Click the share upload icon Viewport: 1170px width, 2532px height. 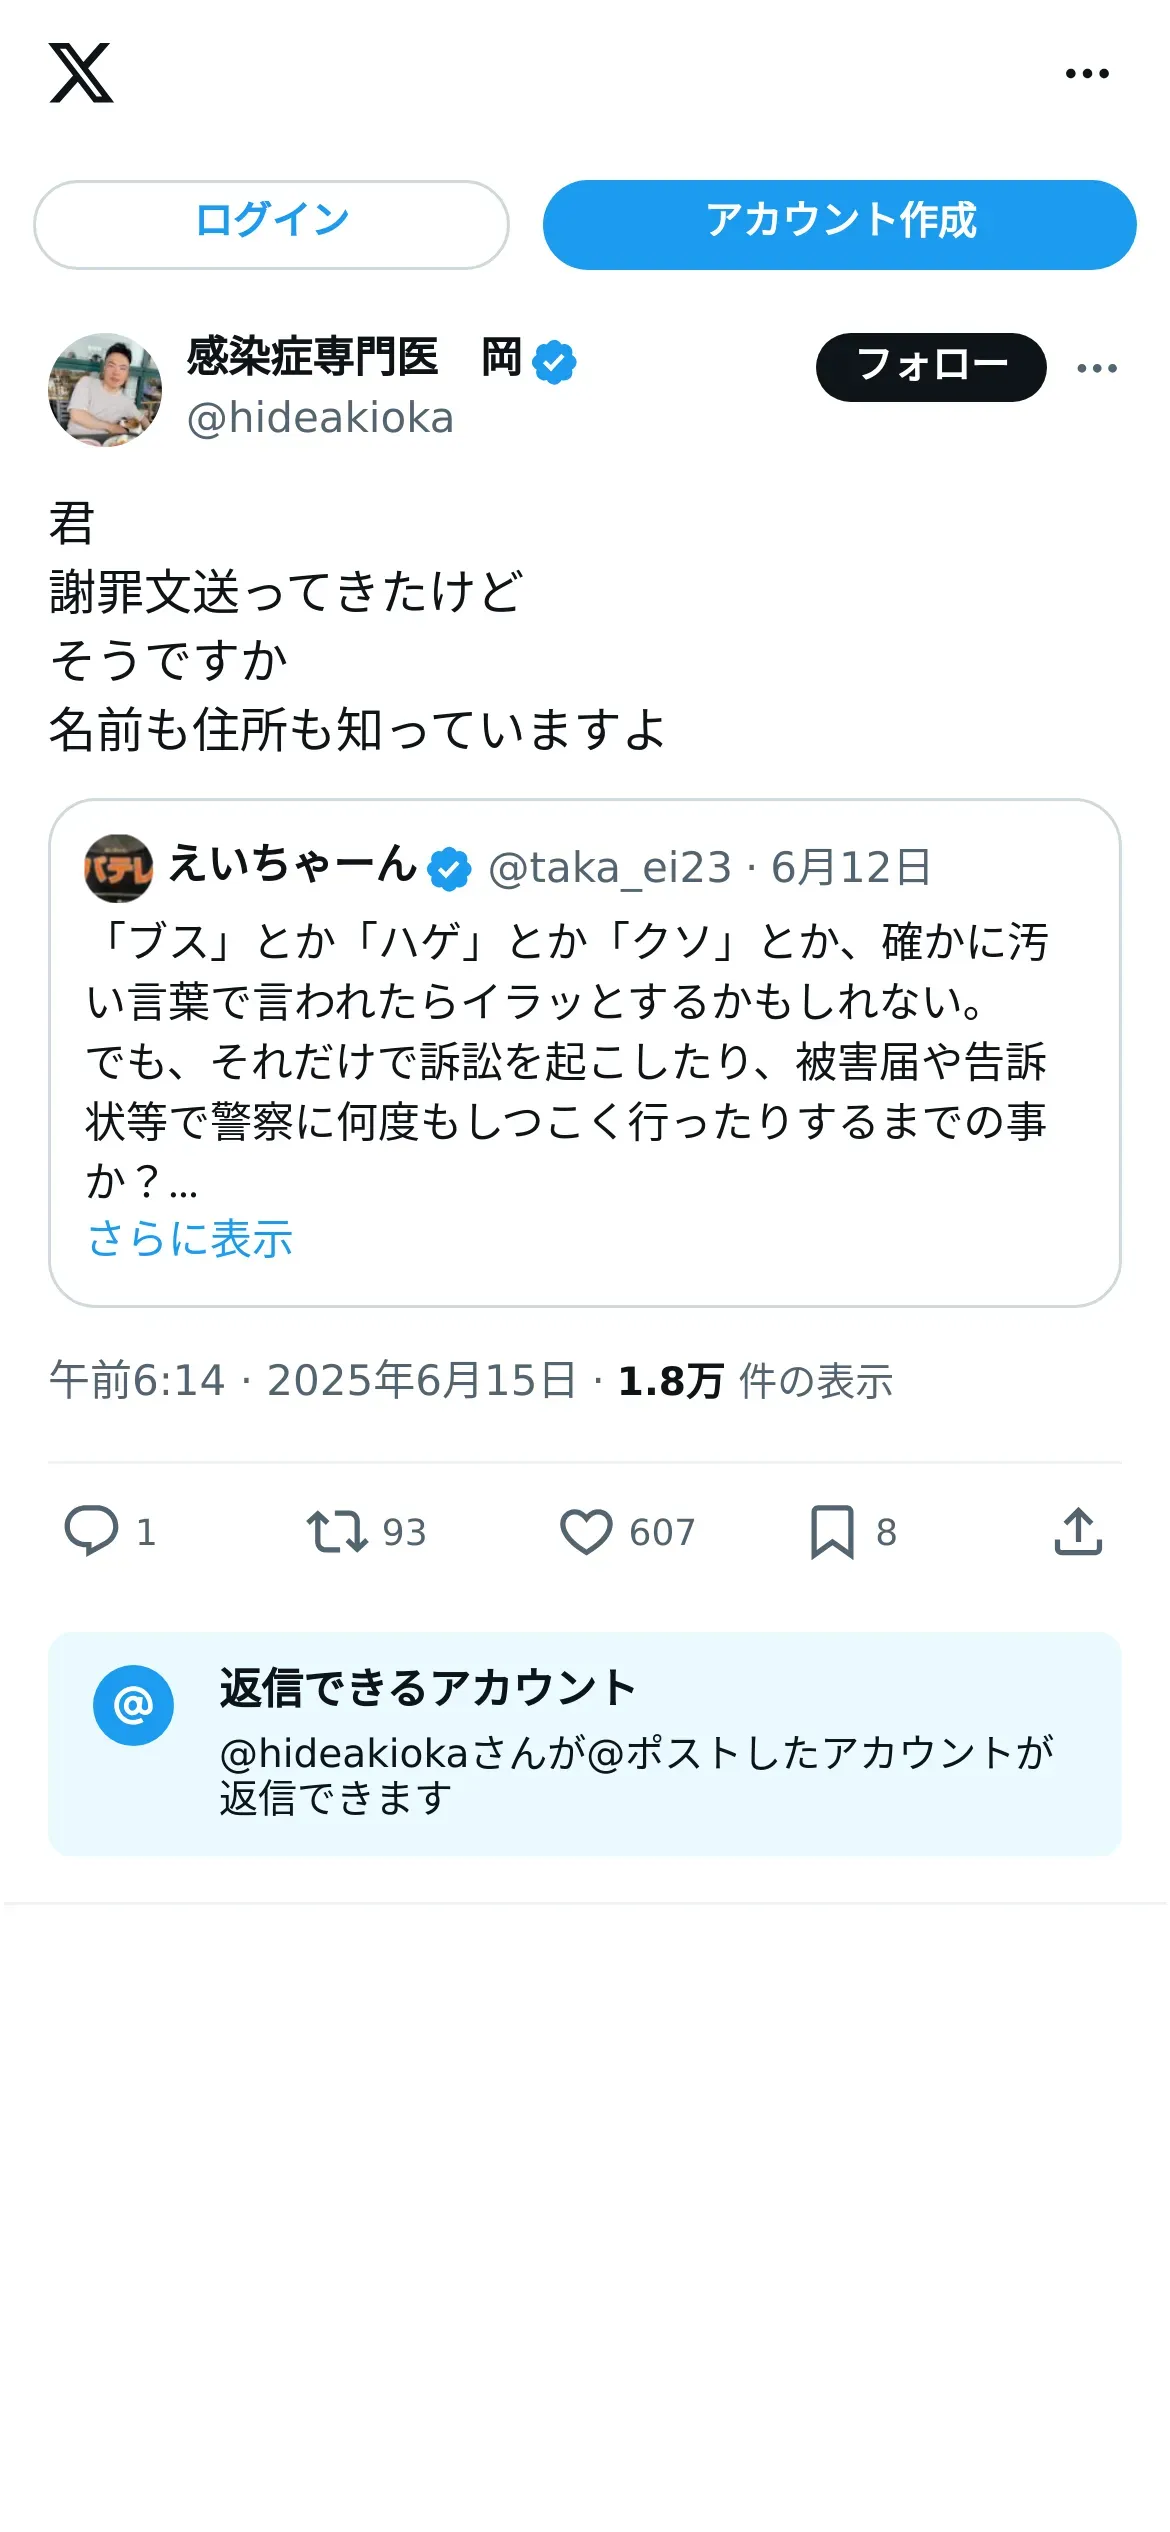pyautogui.click(x=1078, y=1531)
